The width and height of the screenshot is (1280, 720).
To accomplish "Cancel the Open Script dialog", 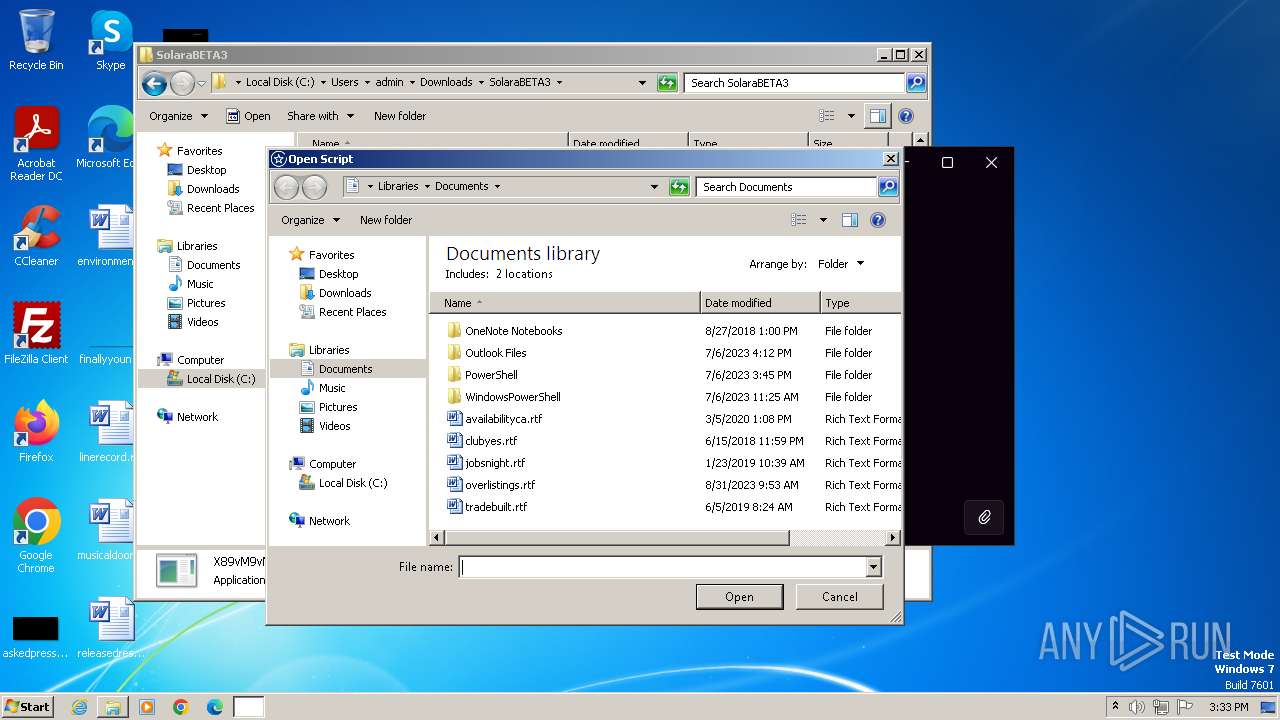I will click(x=840, y=597).
